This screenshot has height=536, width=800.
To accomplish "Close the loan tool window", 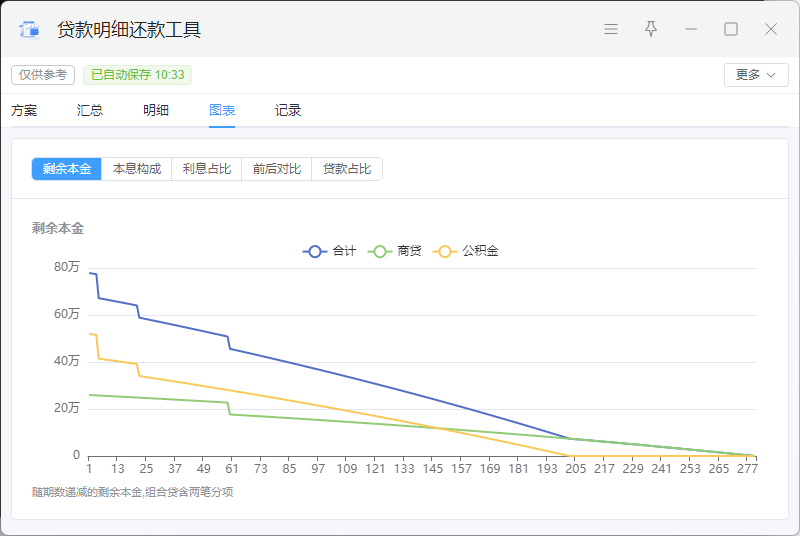I will (x=770, y=29).
